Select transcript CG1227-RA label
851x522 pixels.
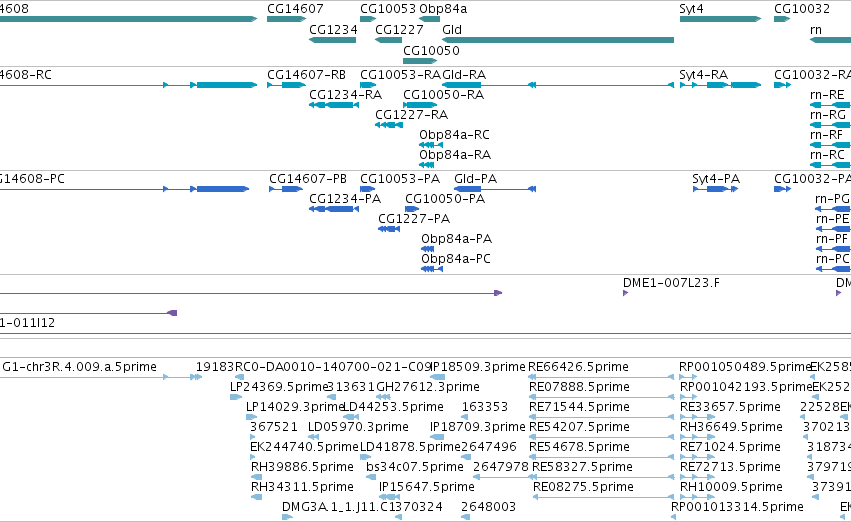pos(412,114)
